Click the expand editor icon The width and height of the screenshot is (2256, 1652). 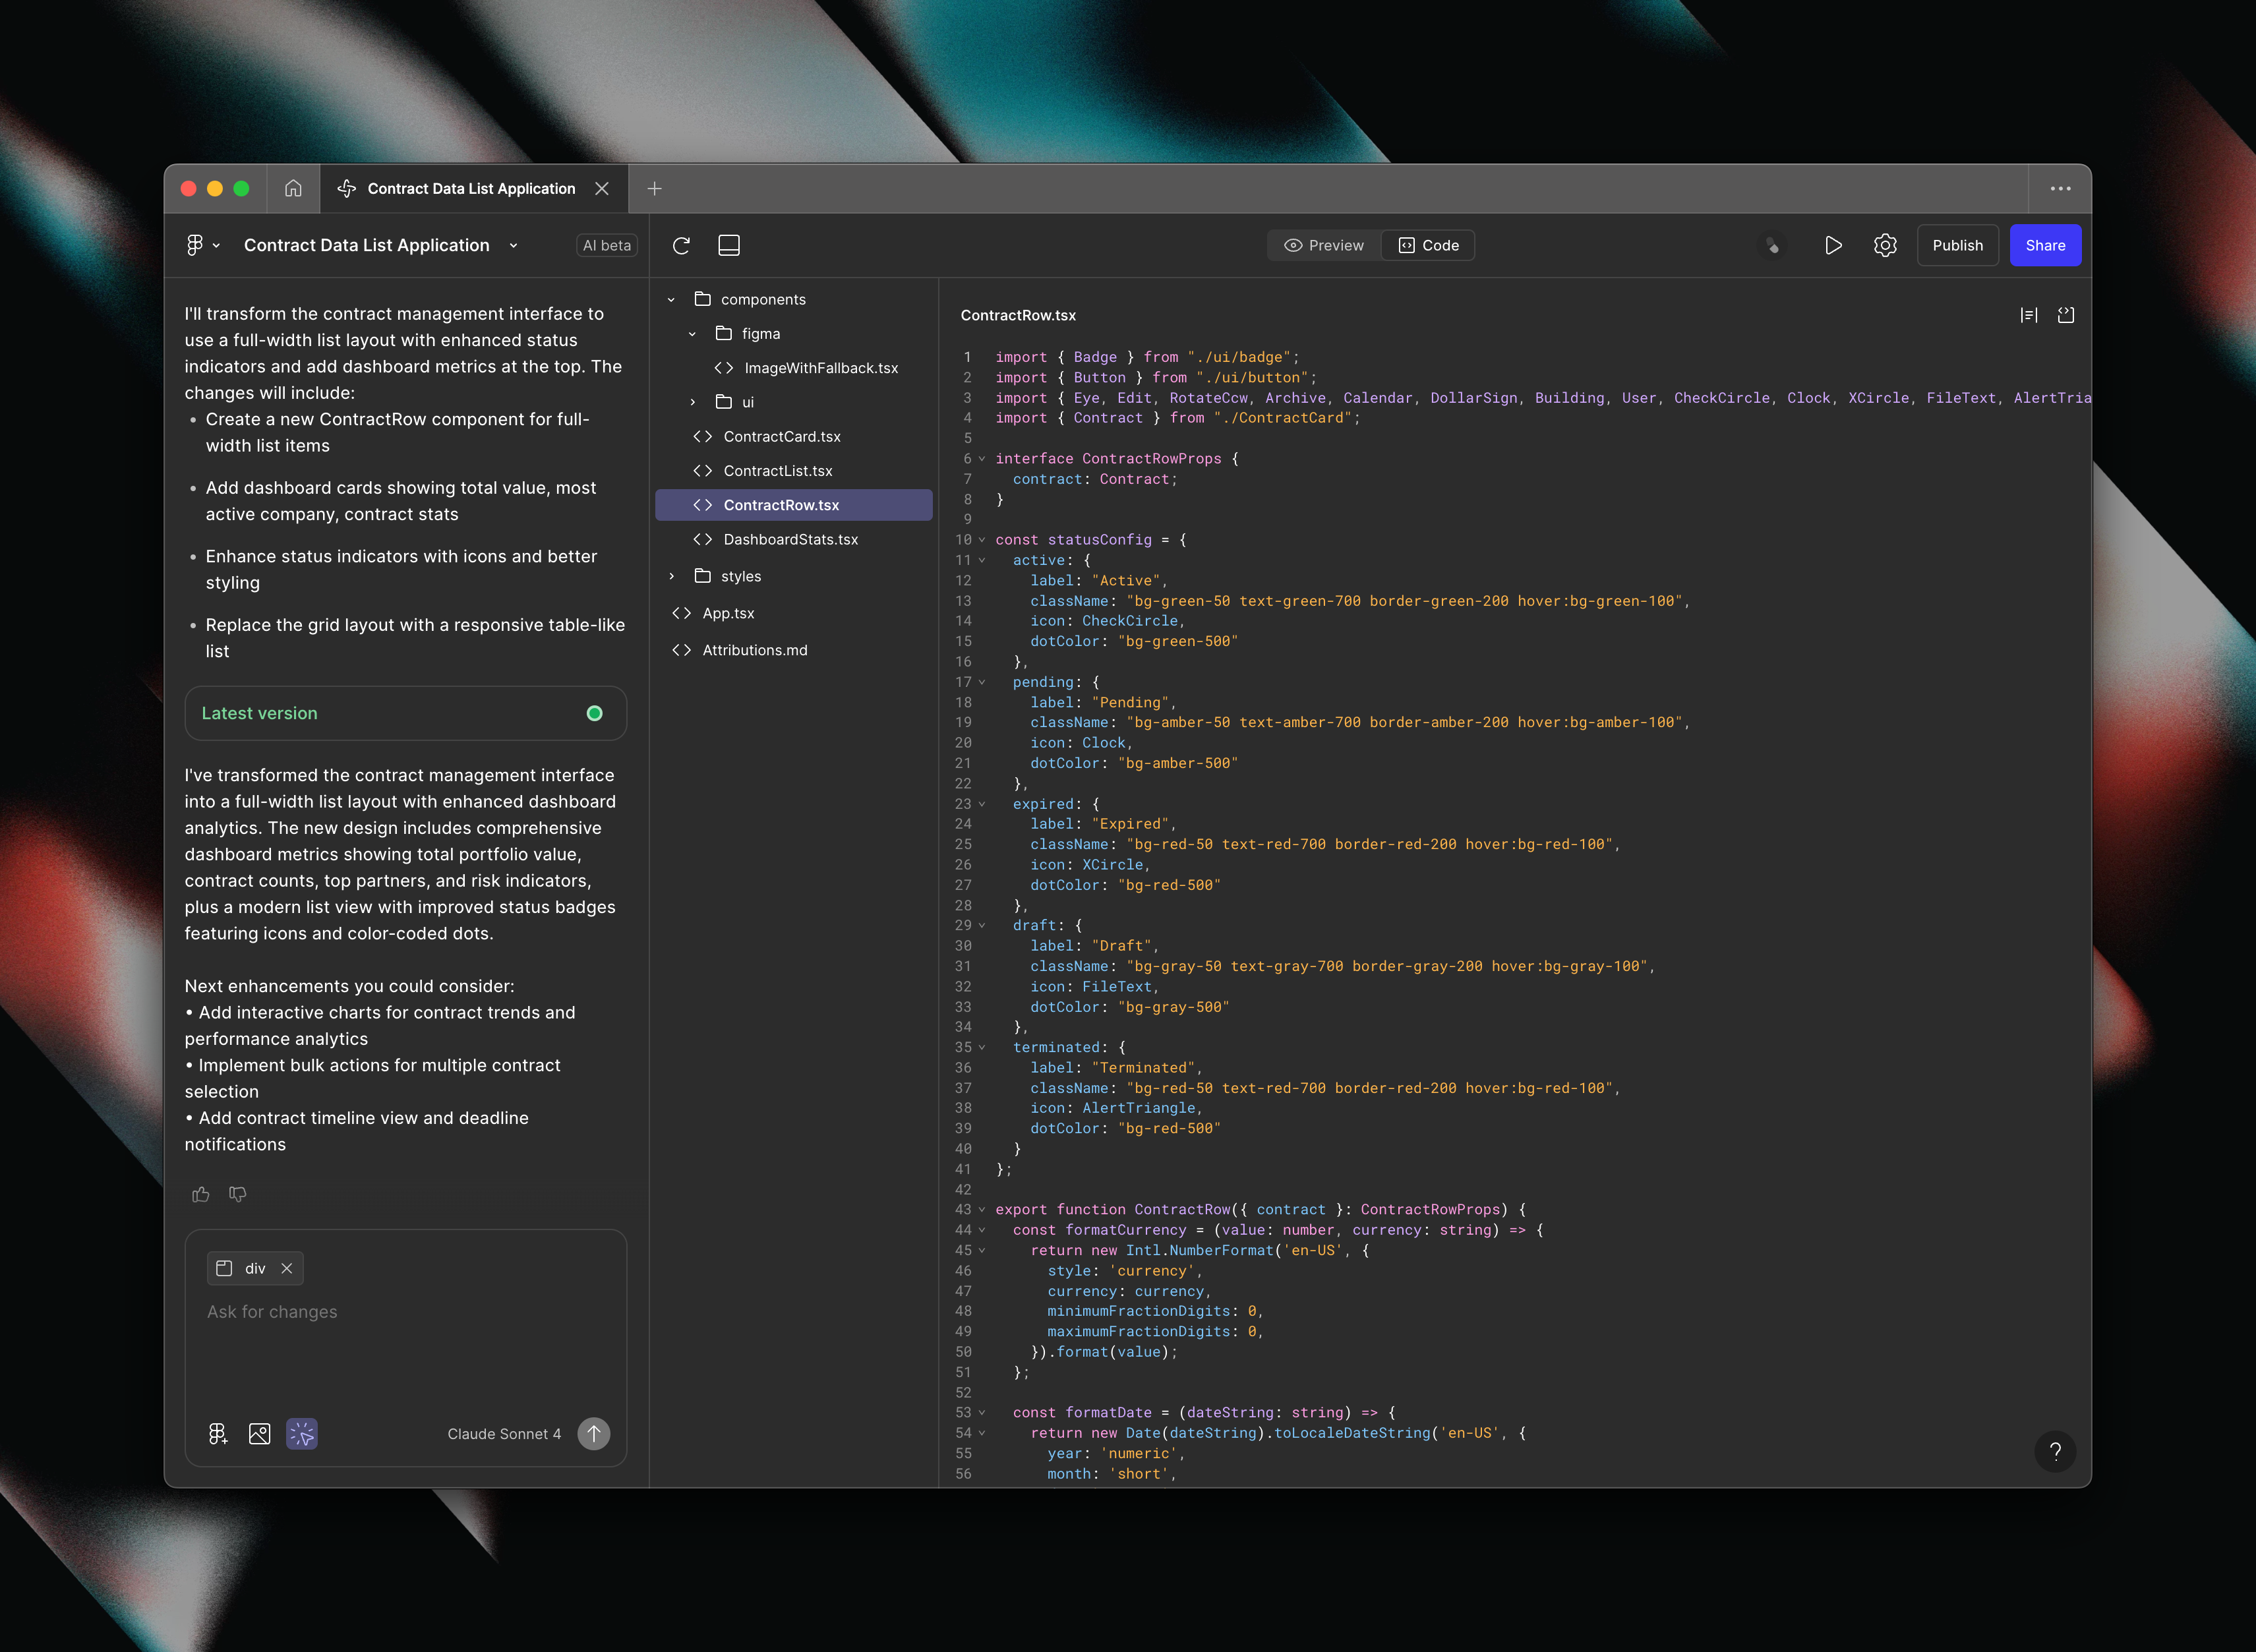tap(2065, 315)
